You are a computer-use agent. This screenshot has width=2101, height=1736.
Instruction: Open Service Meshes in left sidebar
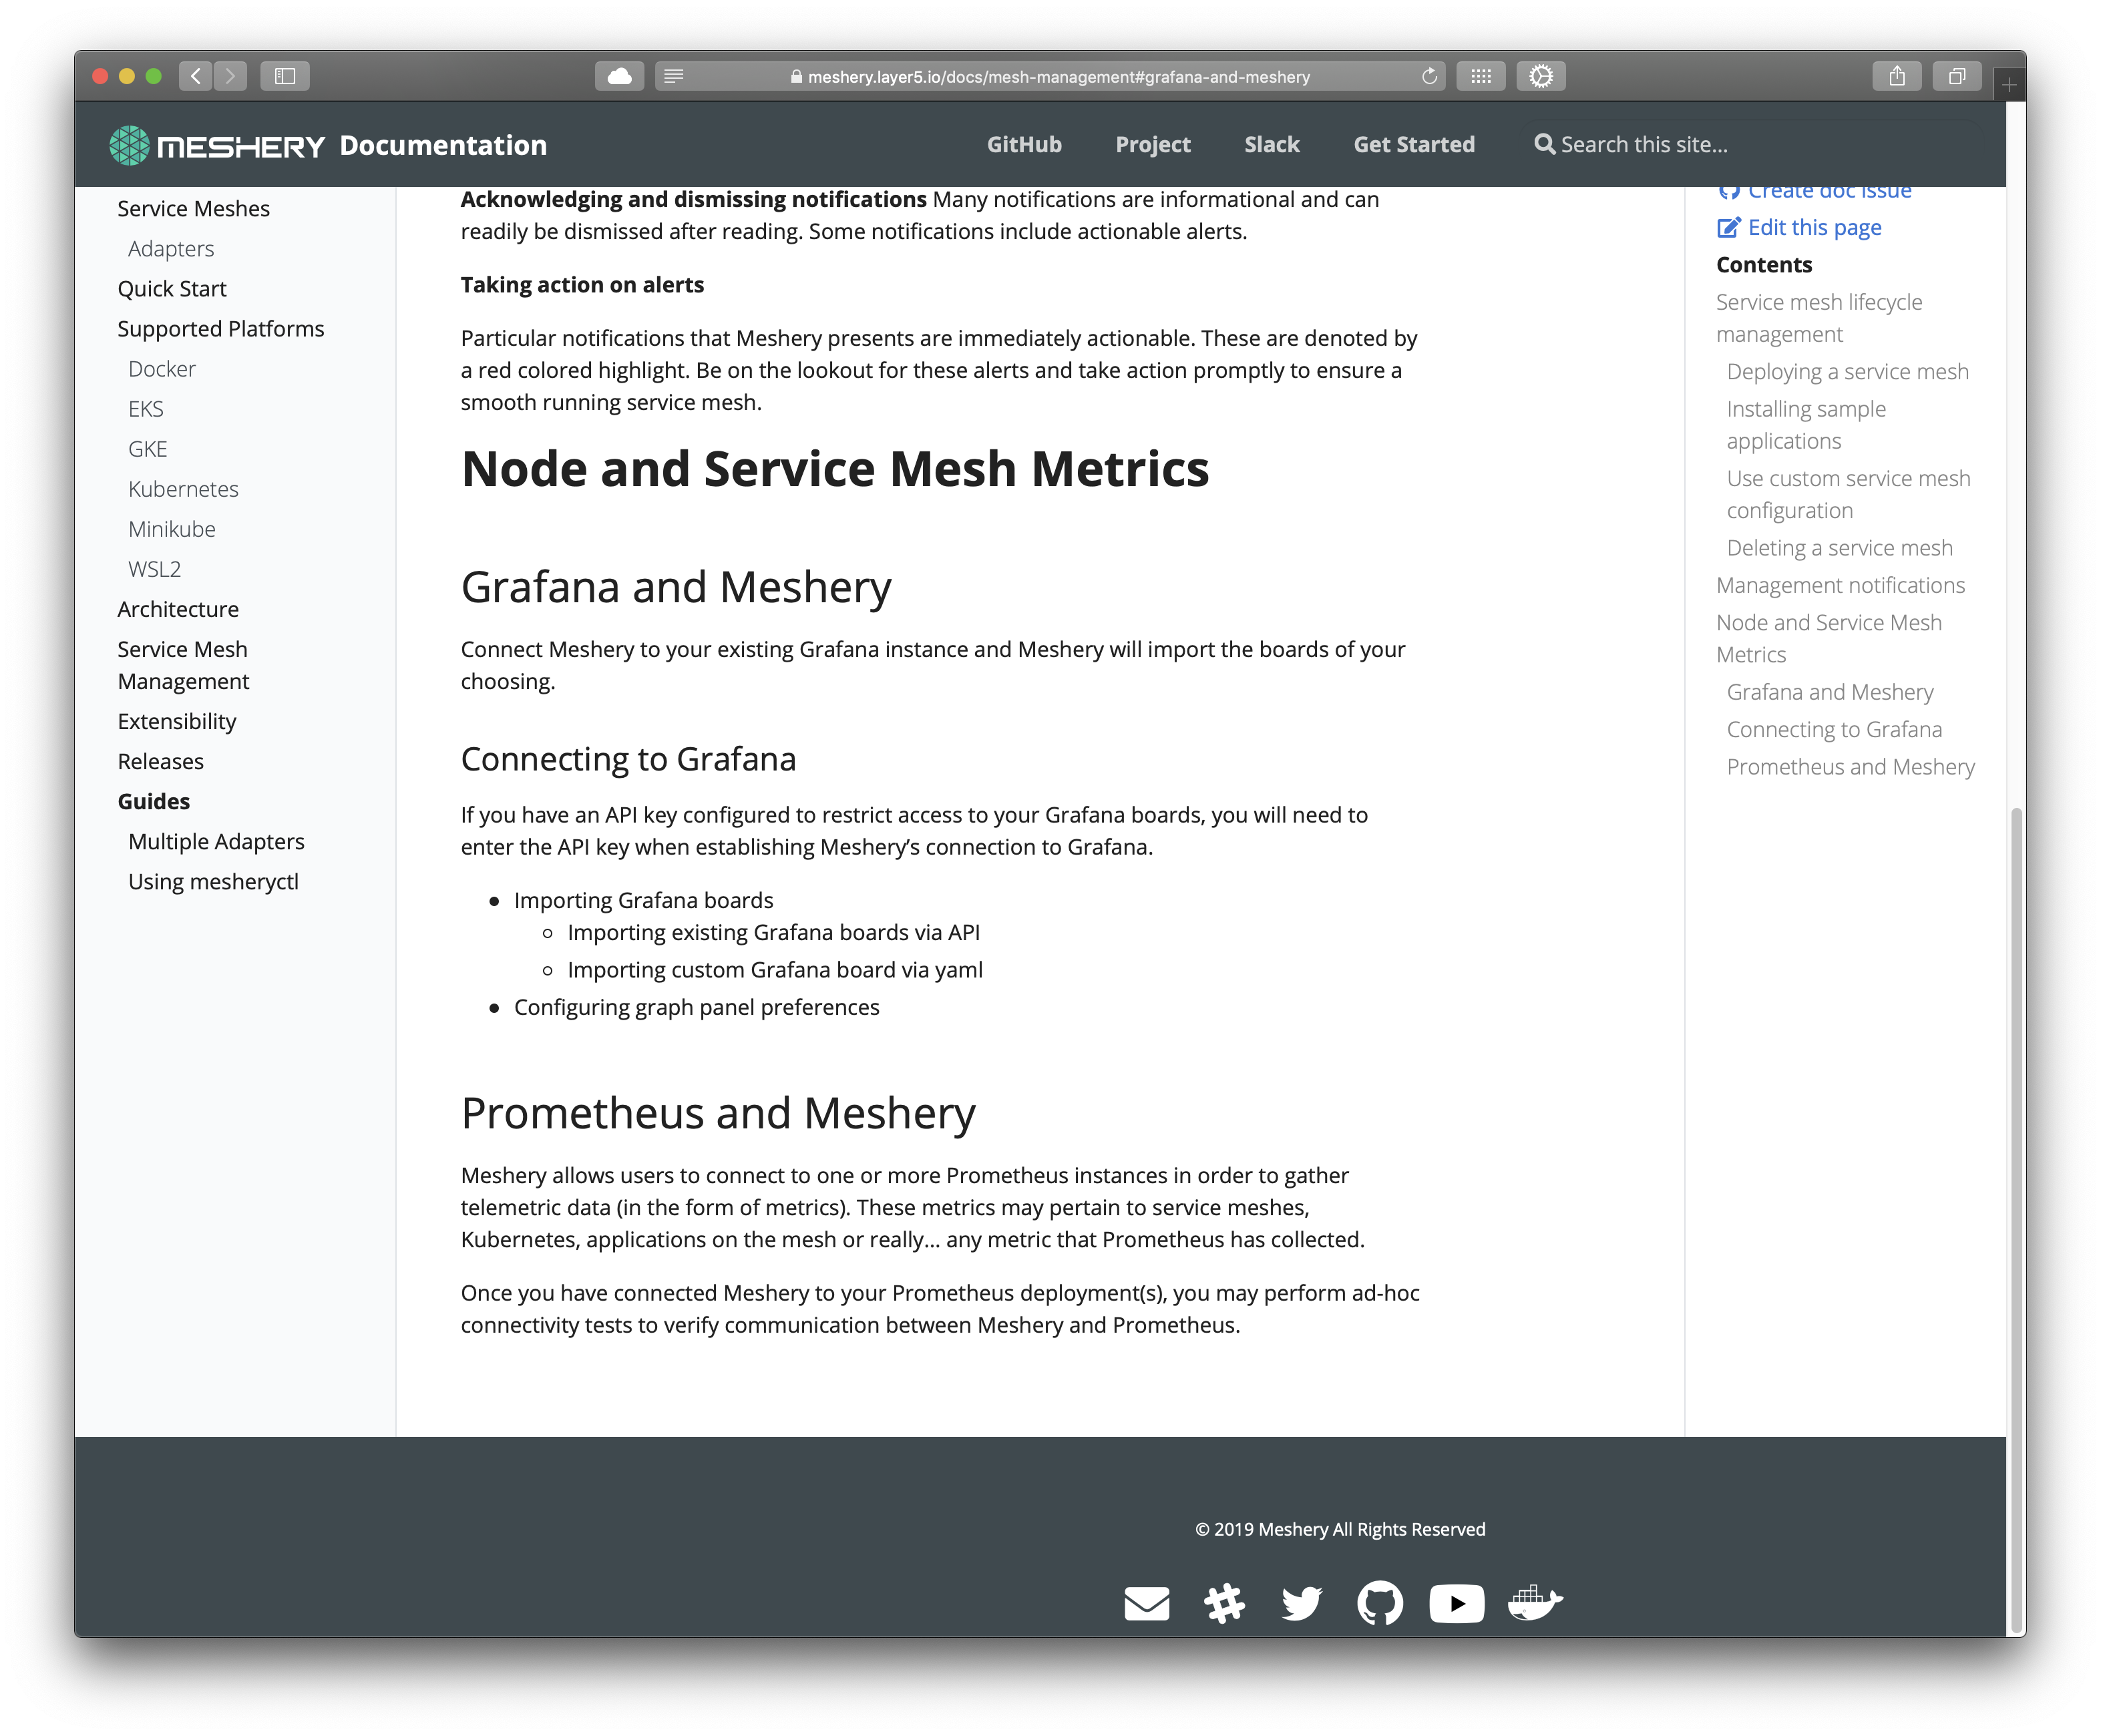coord(194,208)
